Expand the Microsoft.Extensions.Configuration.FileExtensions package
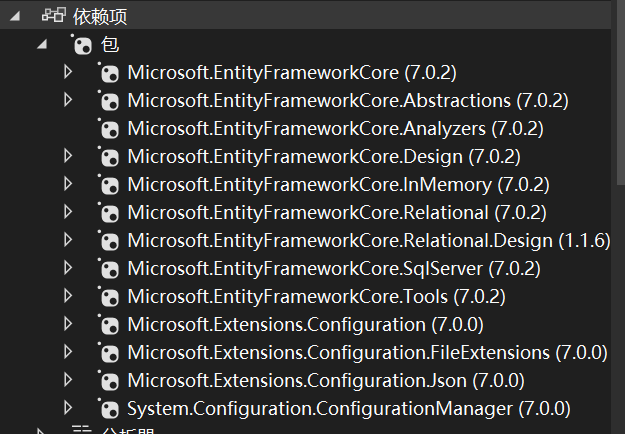The image size is (625, 434). pos(68,352)
